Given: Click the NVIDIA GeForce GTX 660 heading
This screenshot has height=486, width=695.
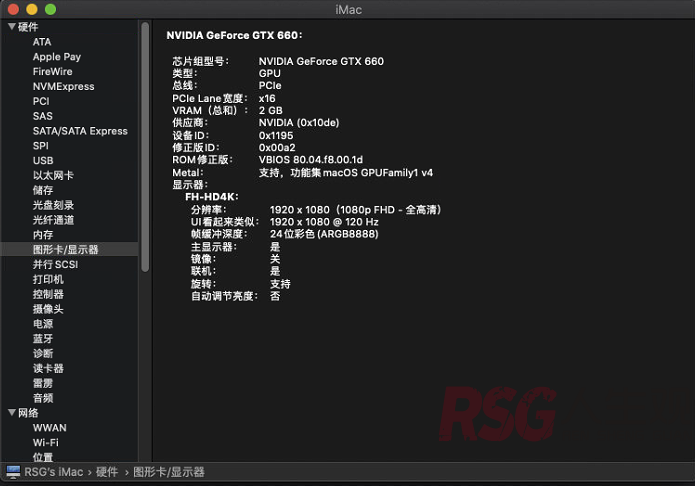Looking at the screenshot, I should (234, 35).
